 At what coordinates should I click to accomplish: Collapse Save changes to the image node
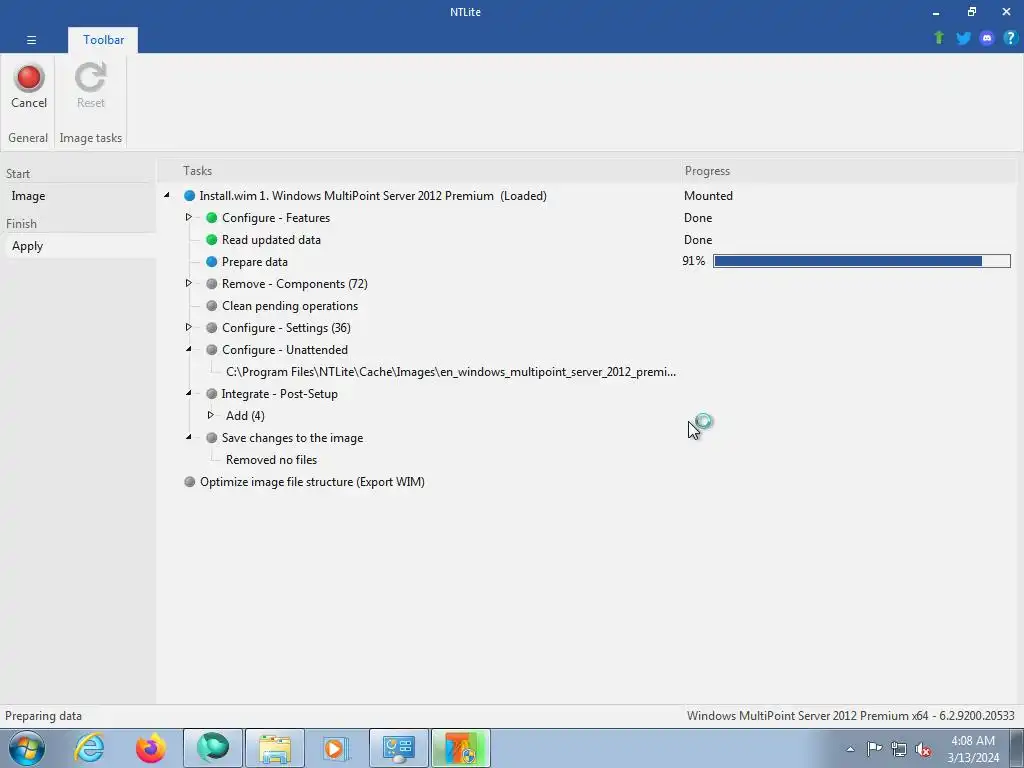(188, 438)
